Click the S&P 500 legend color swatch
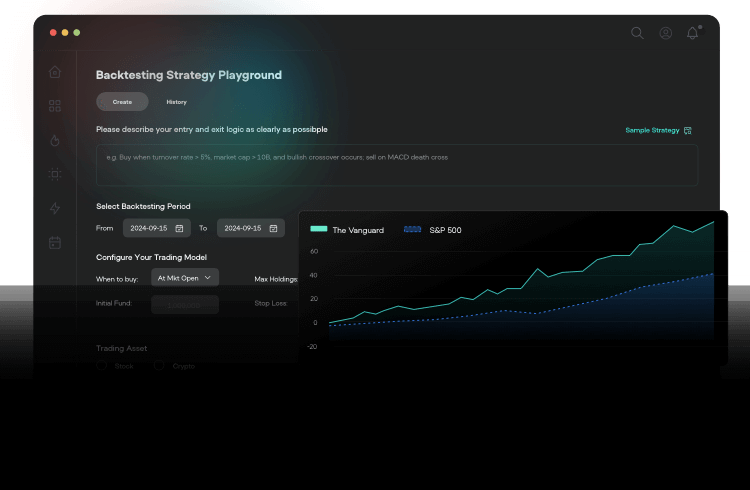Screen dimensions: 750x490 [411, 230]
